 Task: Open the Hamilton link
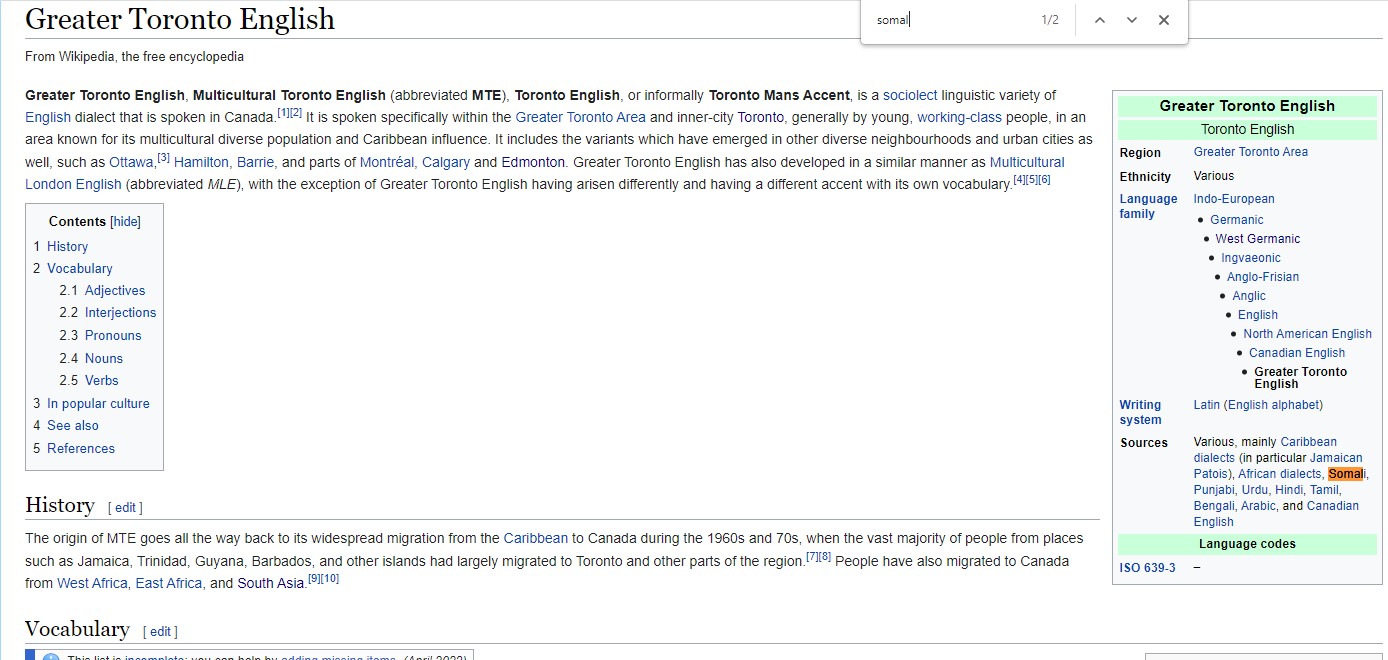[201, 162]
